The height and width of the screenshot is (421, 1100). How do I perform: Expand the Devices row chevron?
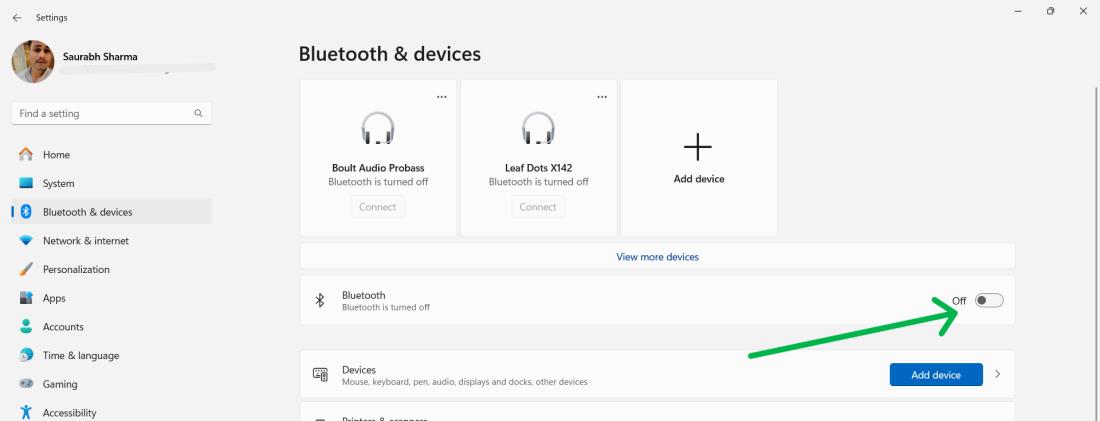[997, 375]
